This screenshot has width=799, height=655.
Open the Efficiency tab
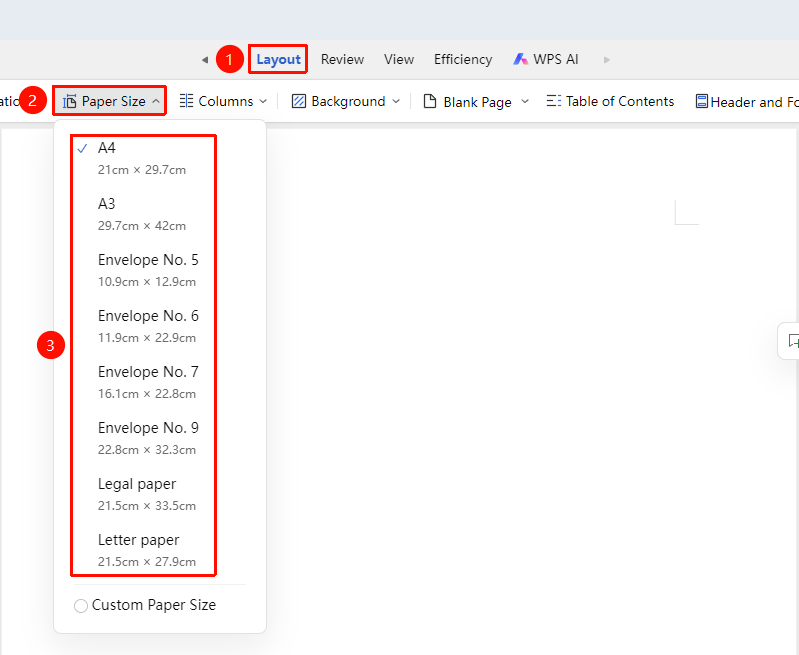pos(463,59)
